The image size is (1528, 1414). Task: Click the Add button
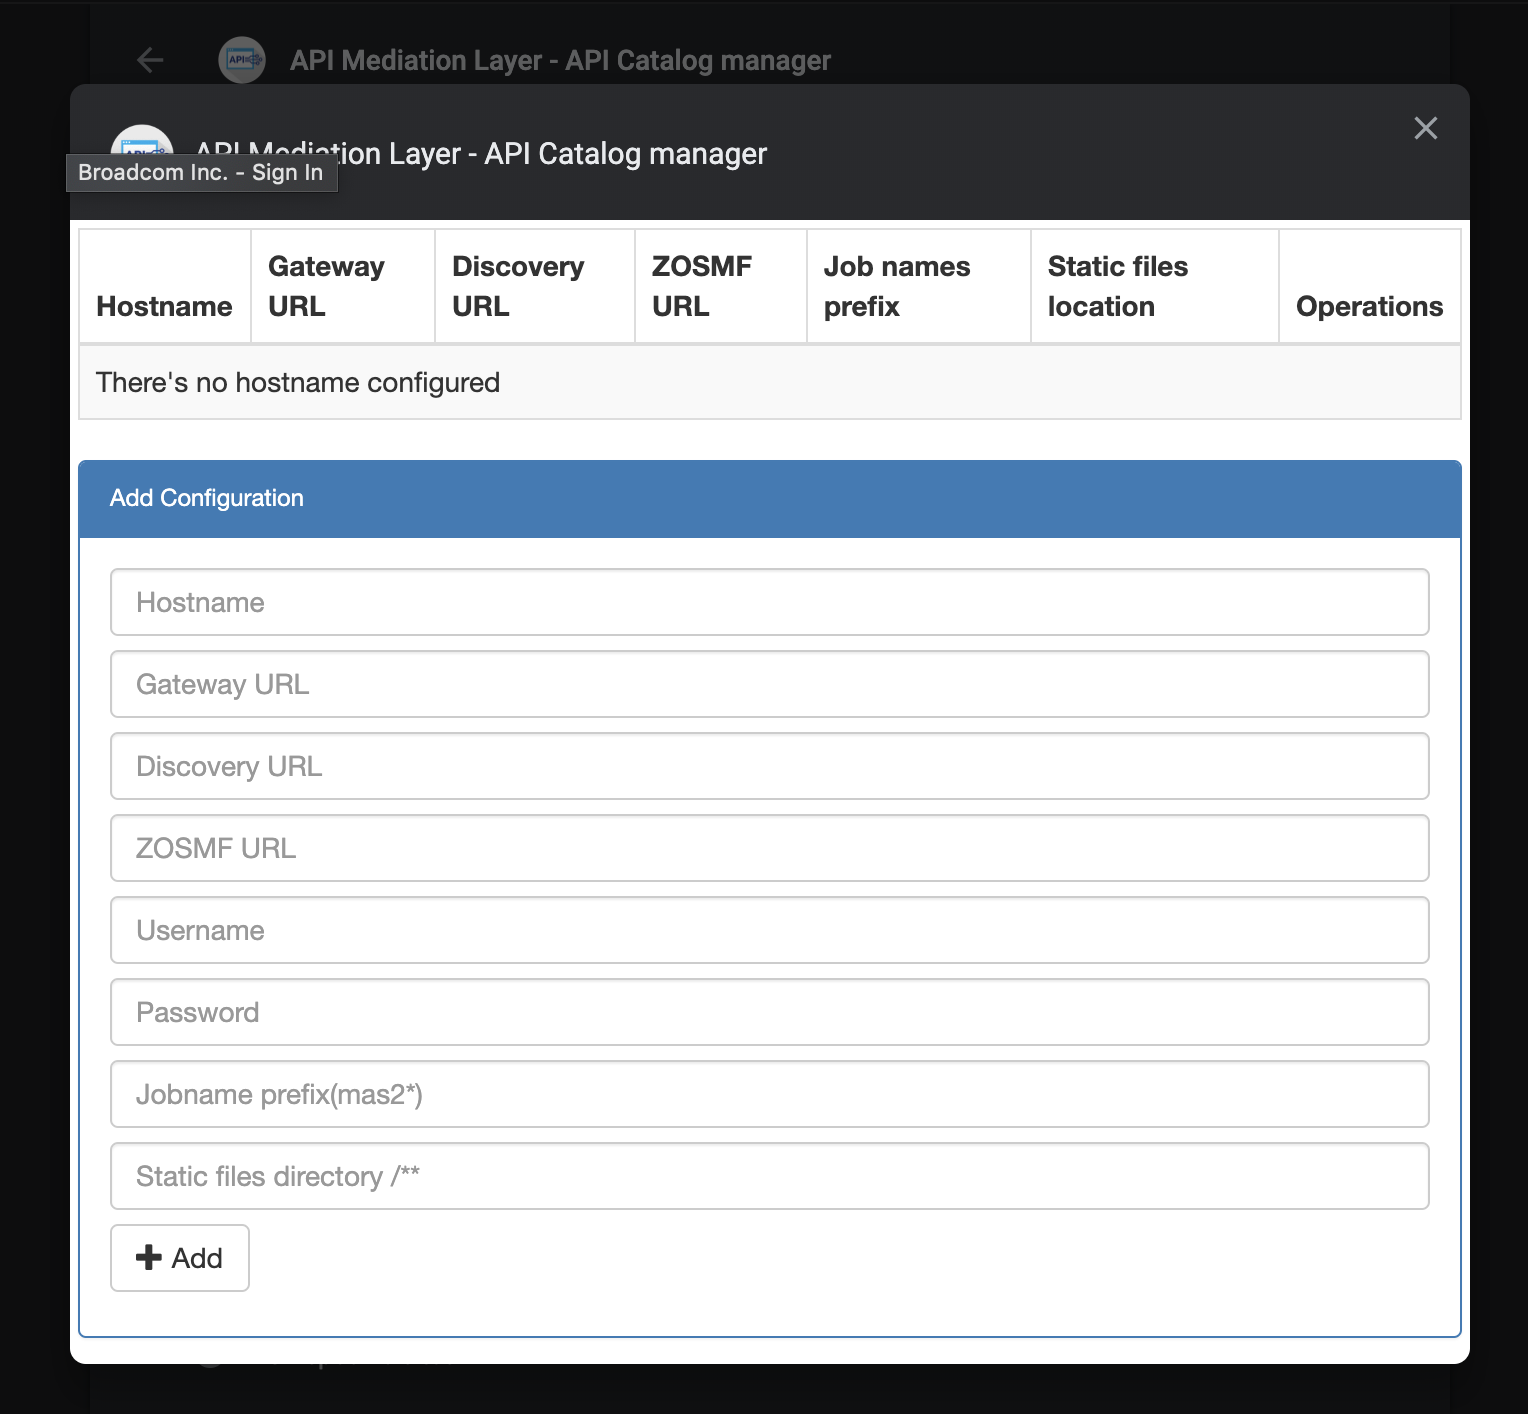pyautogui.click(x=180, y=1258)
